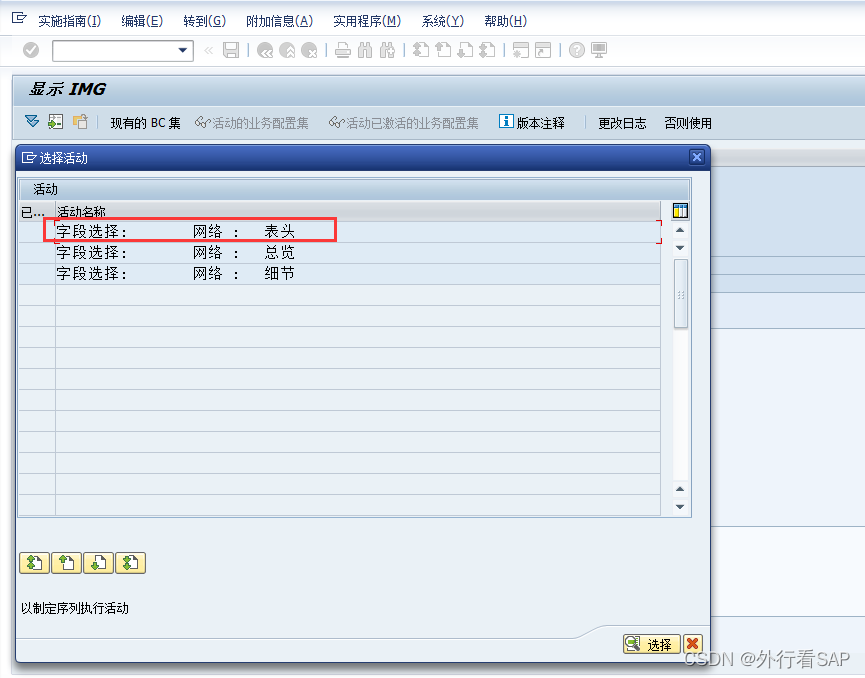This screenshot has height=678, width=865.
Task: Click the bottom scroll-down arrow of the list
Action: 680,507
